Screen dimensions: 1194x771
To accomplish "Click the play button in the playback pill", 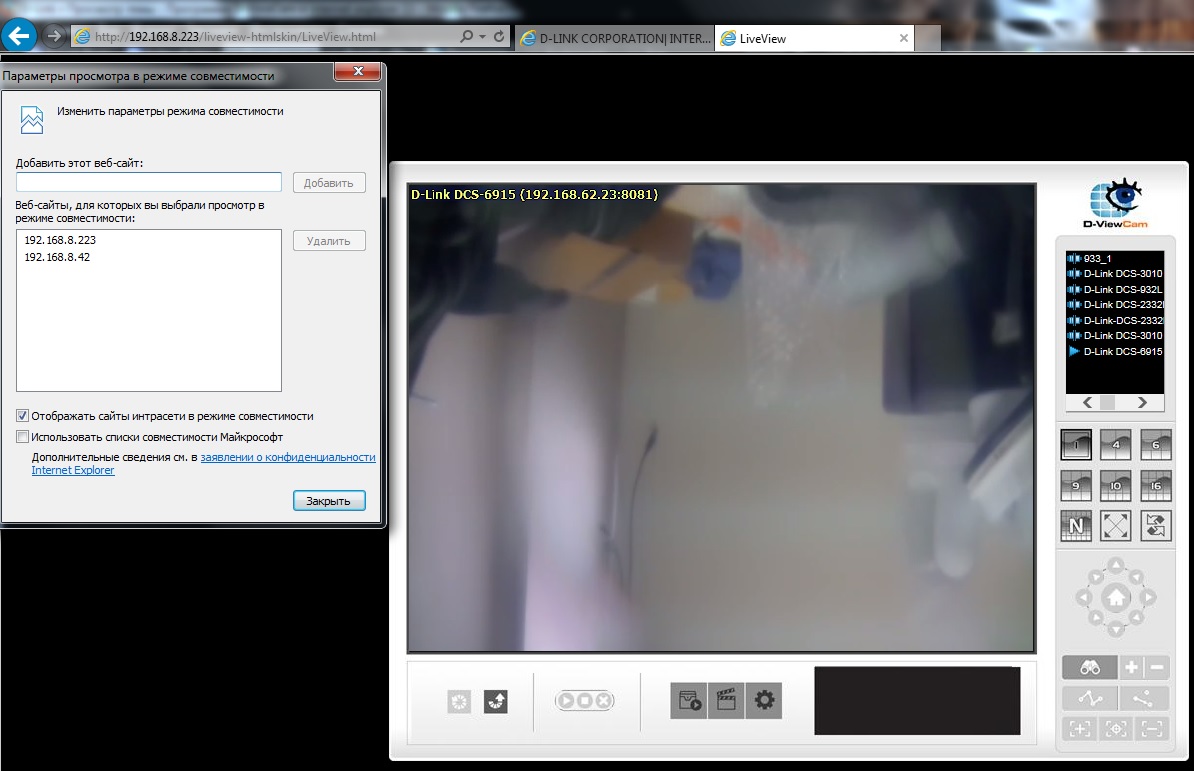I will [567, 700].
